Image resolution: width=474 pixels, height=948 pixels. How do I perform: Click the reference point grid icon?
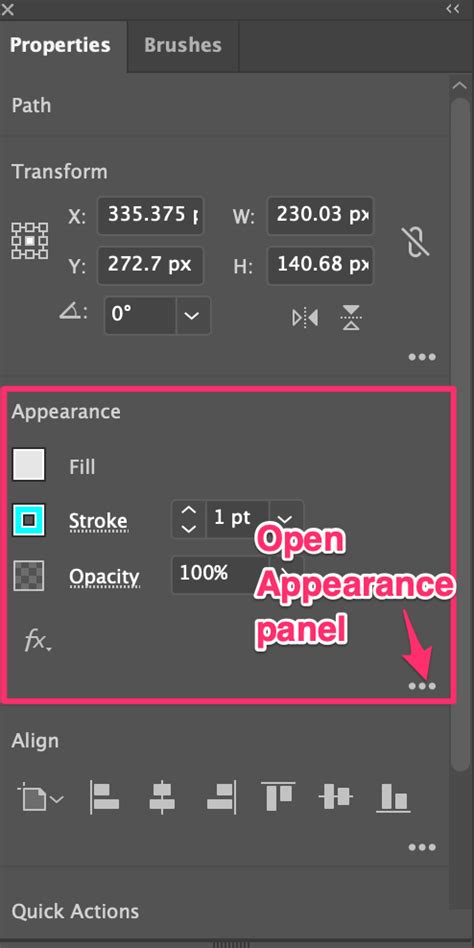[30, 241]
